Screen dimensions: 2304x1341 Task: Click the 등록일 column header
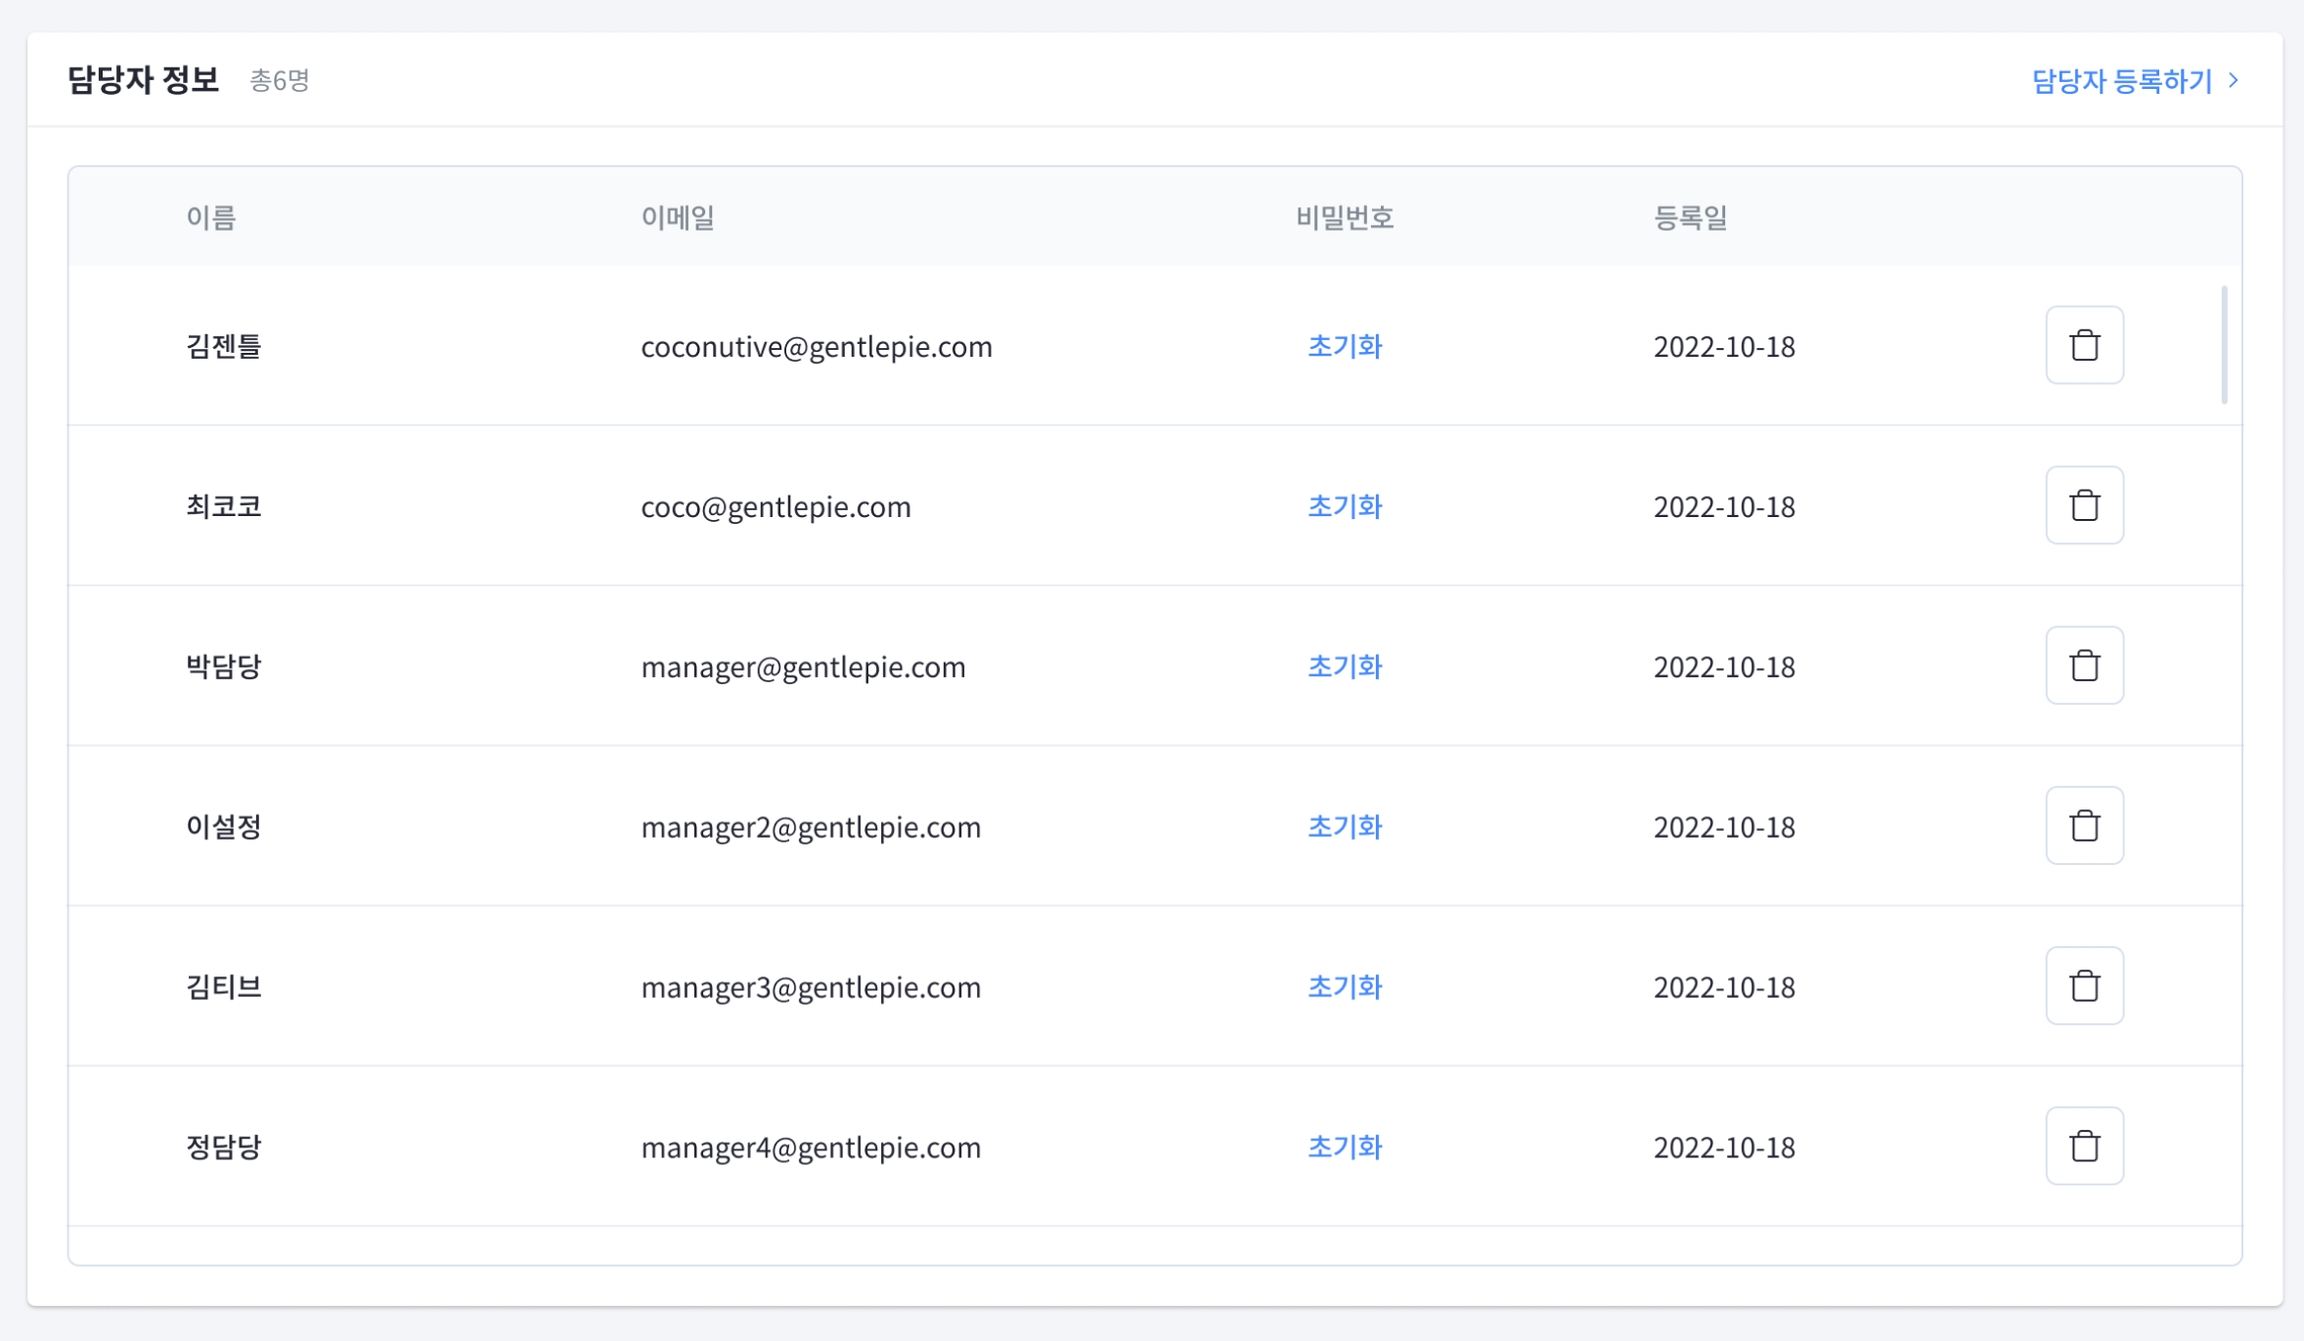1689,217
